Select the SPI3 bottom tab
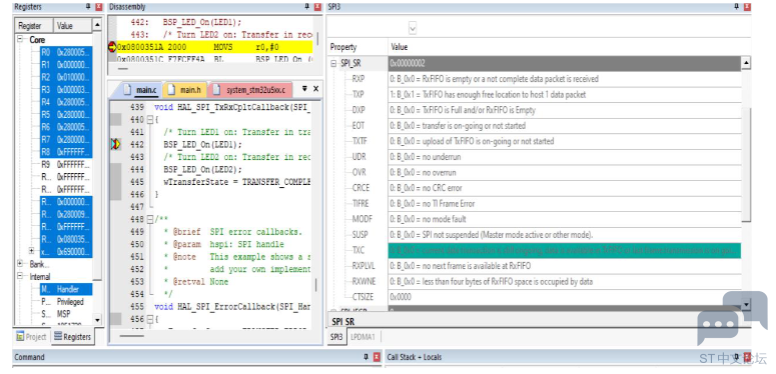776x374 pixels. (x=337, y=336)
